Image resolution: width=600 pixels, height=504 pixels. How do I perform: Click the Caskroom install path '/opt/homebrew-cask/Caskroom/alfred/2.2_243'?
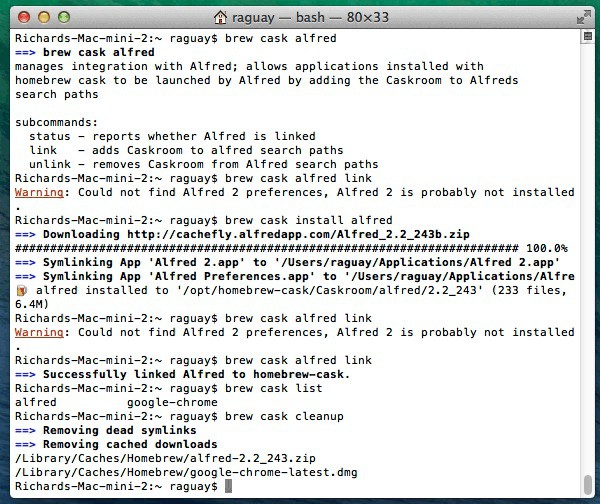point(329,290)
